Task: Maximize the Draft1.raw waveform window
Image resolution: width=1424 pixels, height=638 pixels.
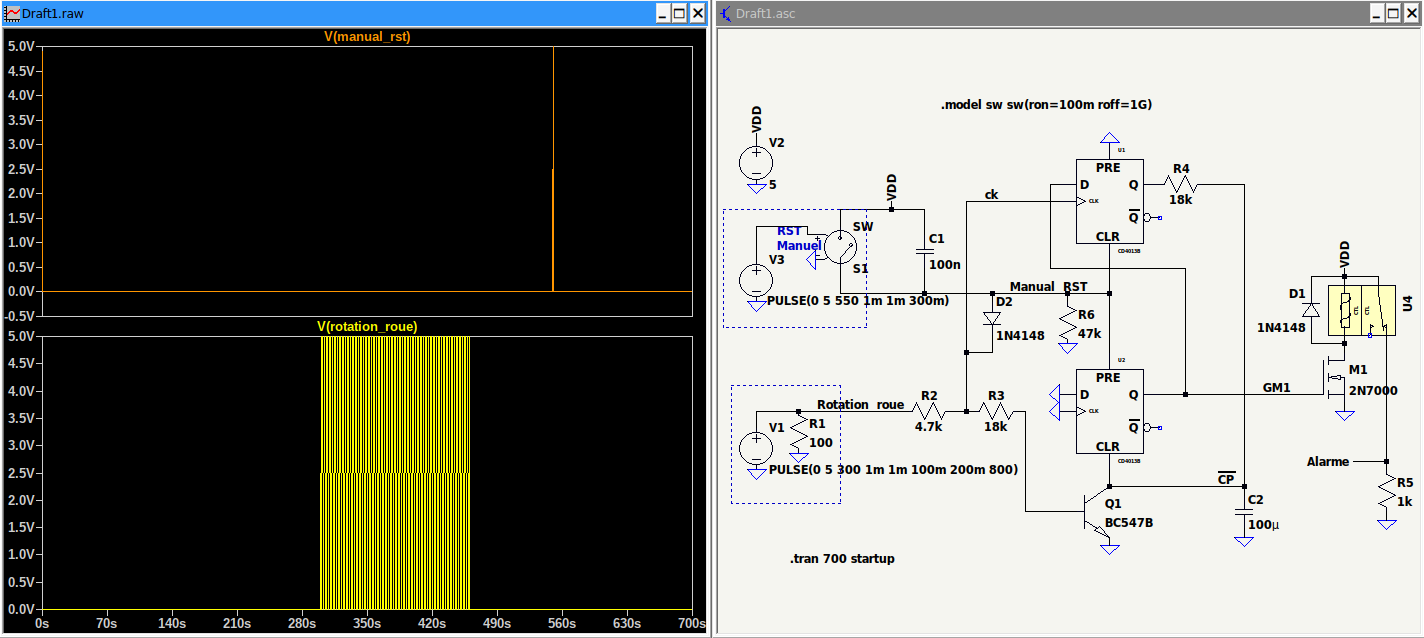Action: coord(679,13)
